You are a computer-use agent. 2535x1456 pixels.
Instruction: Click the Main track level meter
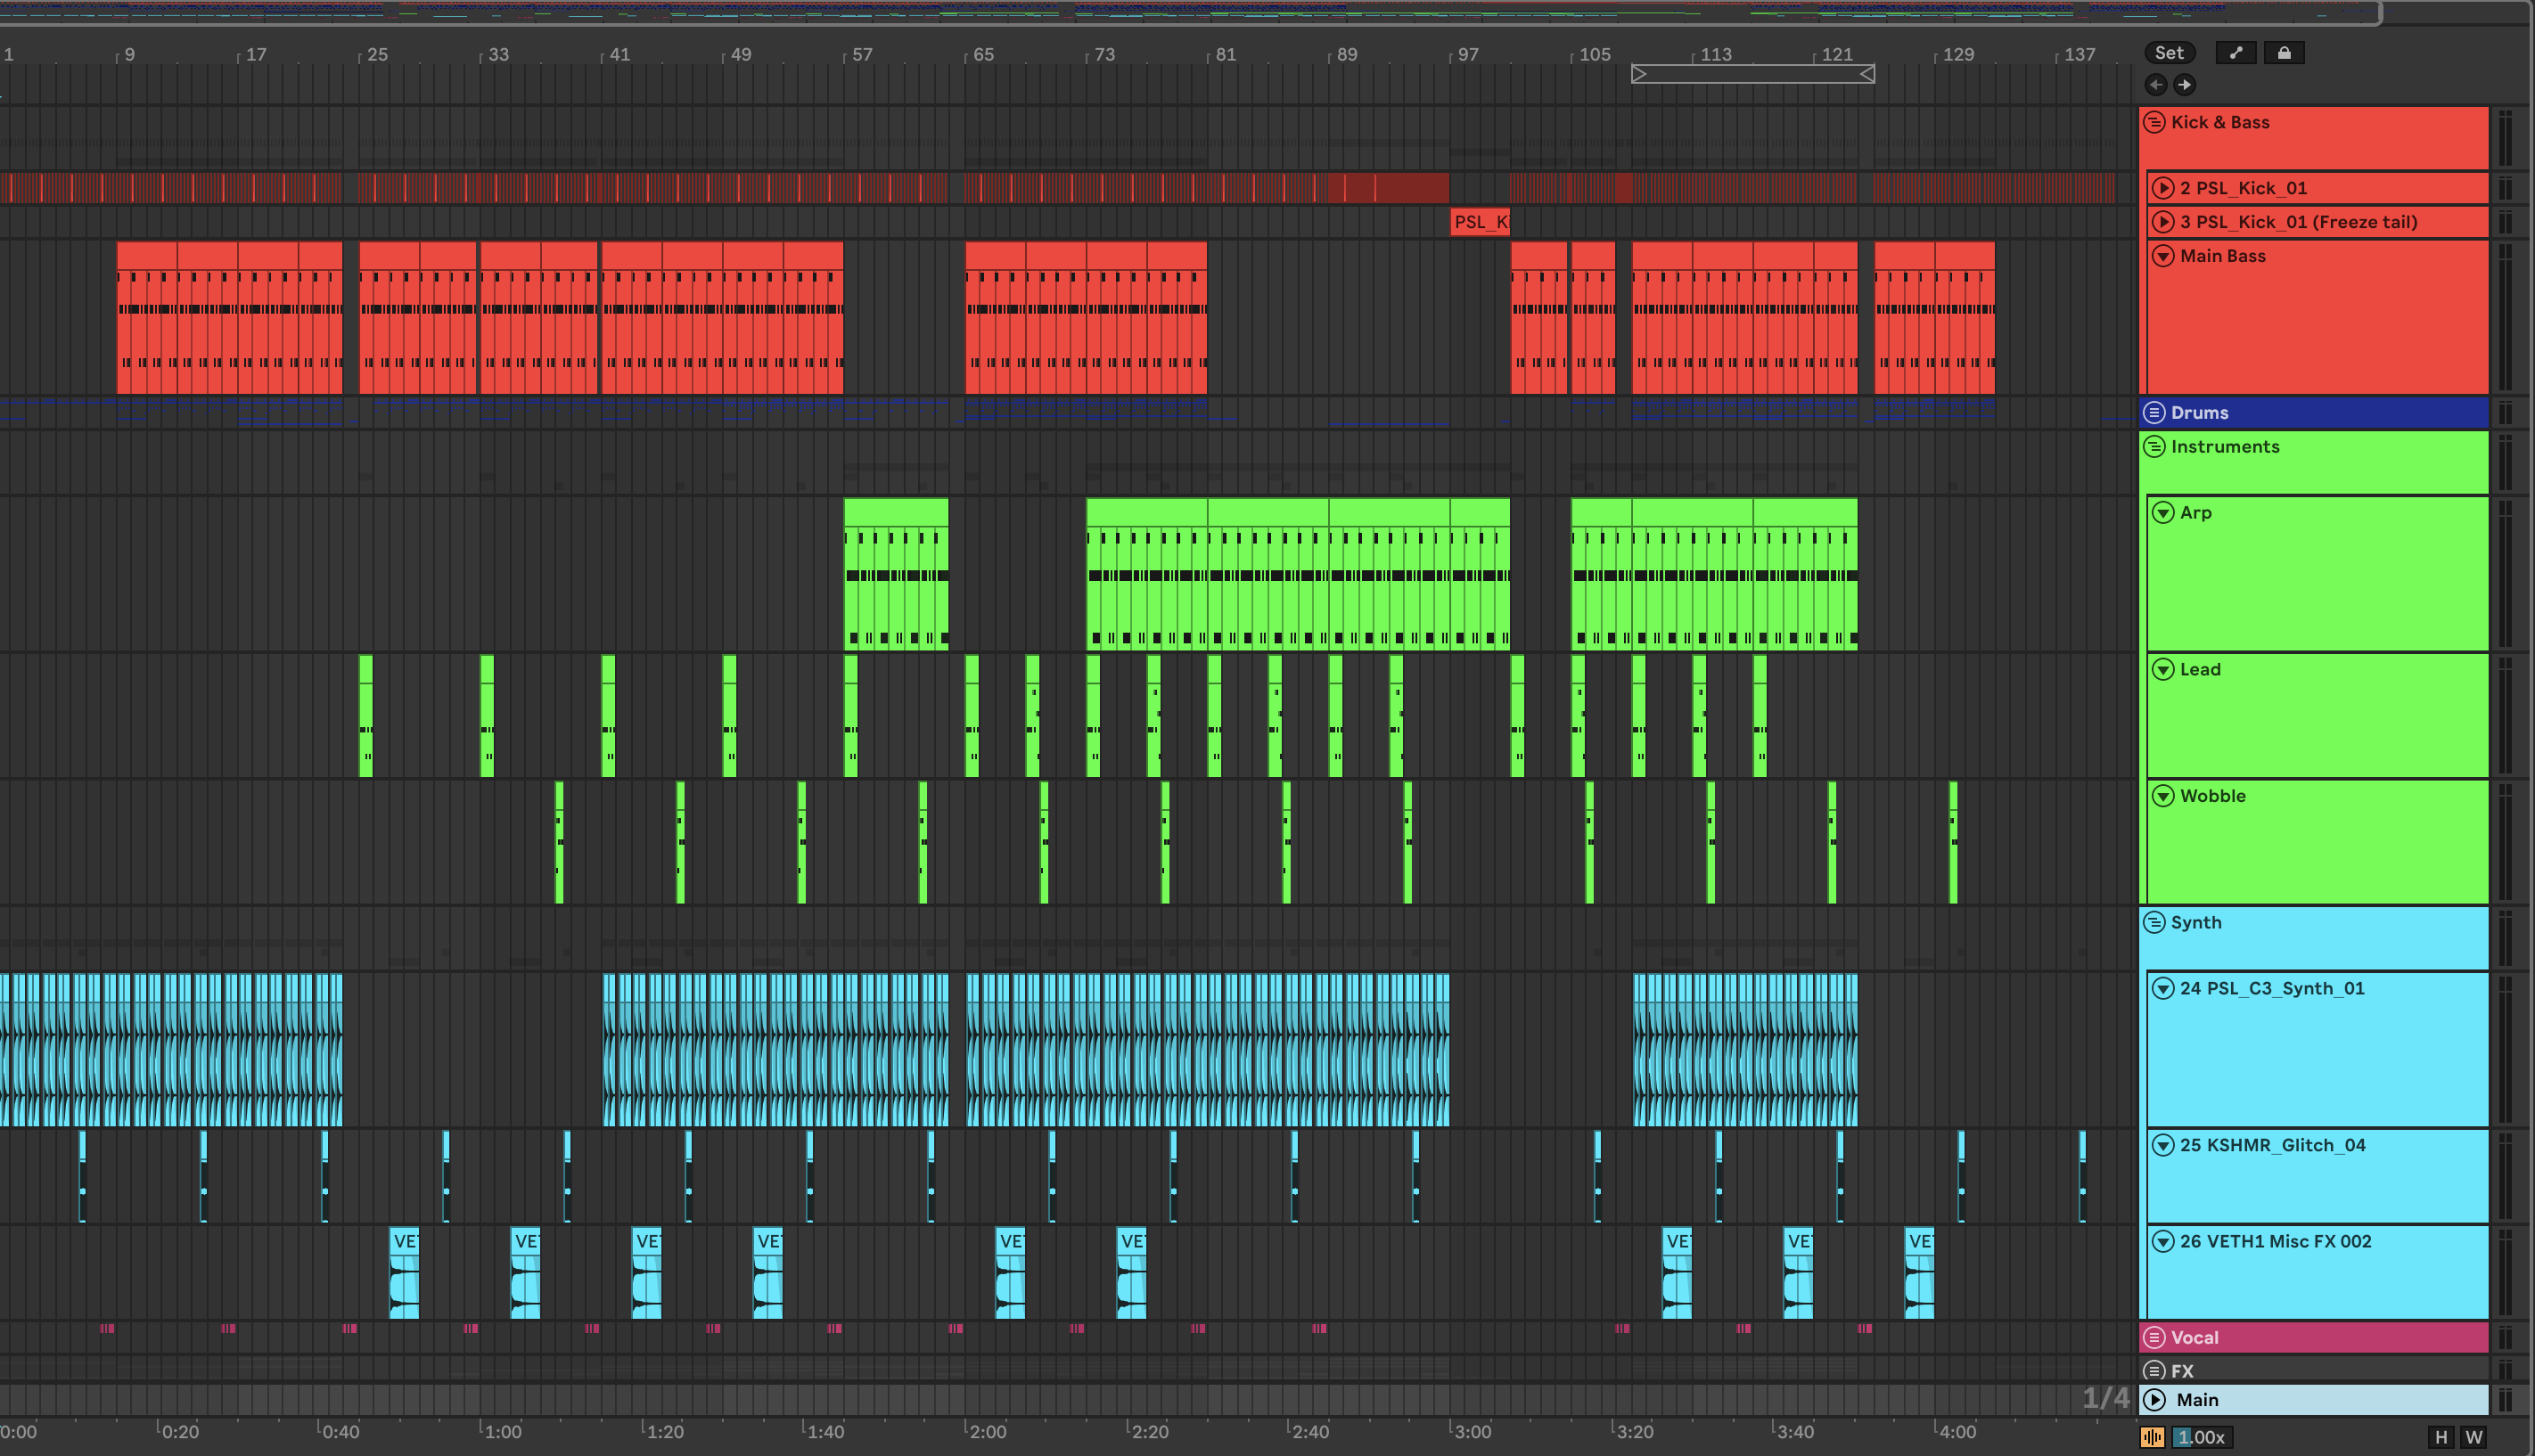(2505, 1399)
